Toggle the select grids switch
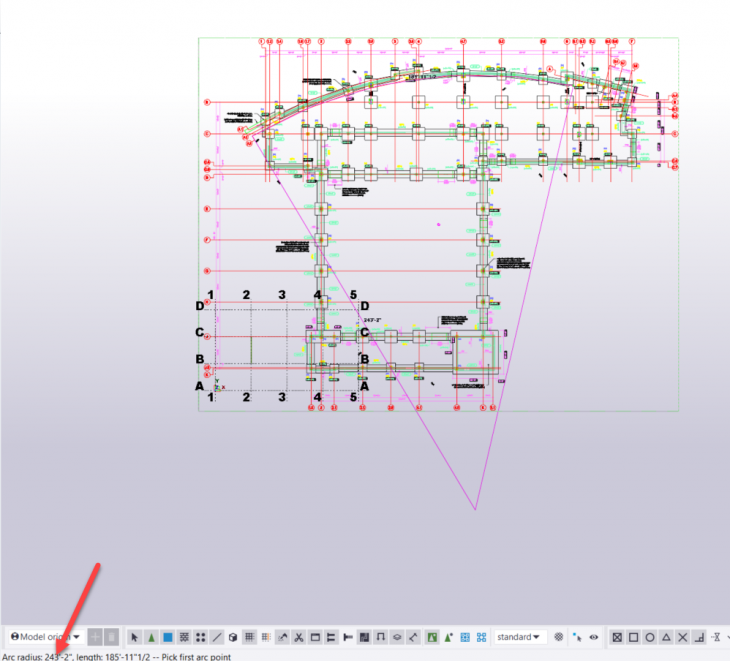The width and height of the screenshot is (730, 661). pyautogui.click(x=250, y=637)
